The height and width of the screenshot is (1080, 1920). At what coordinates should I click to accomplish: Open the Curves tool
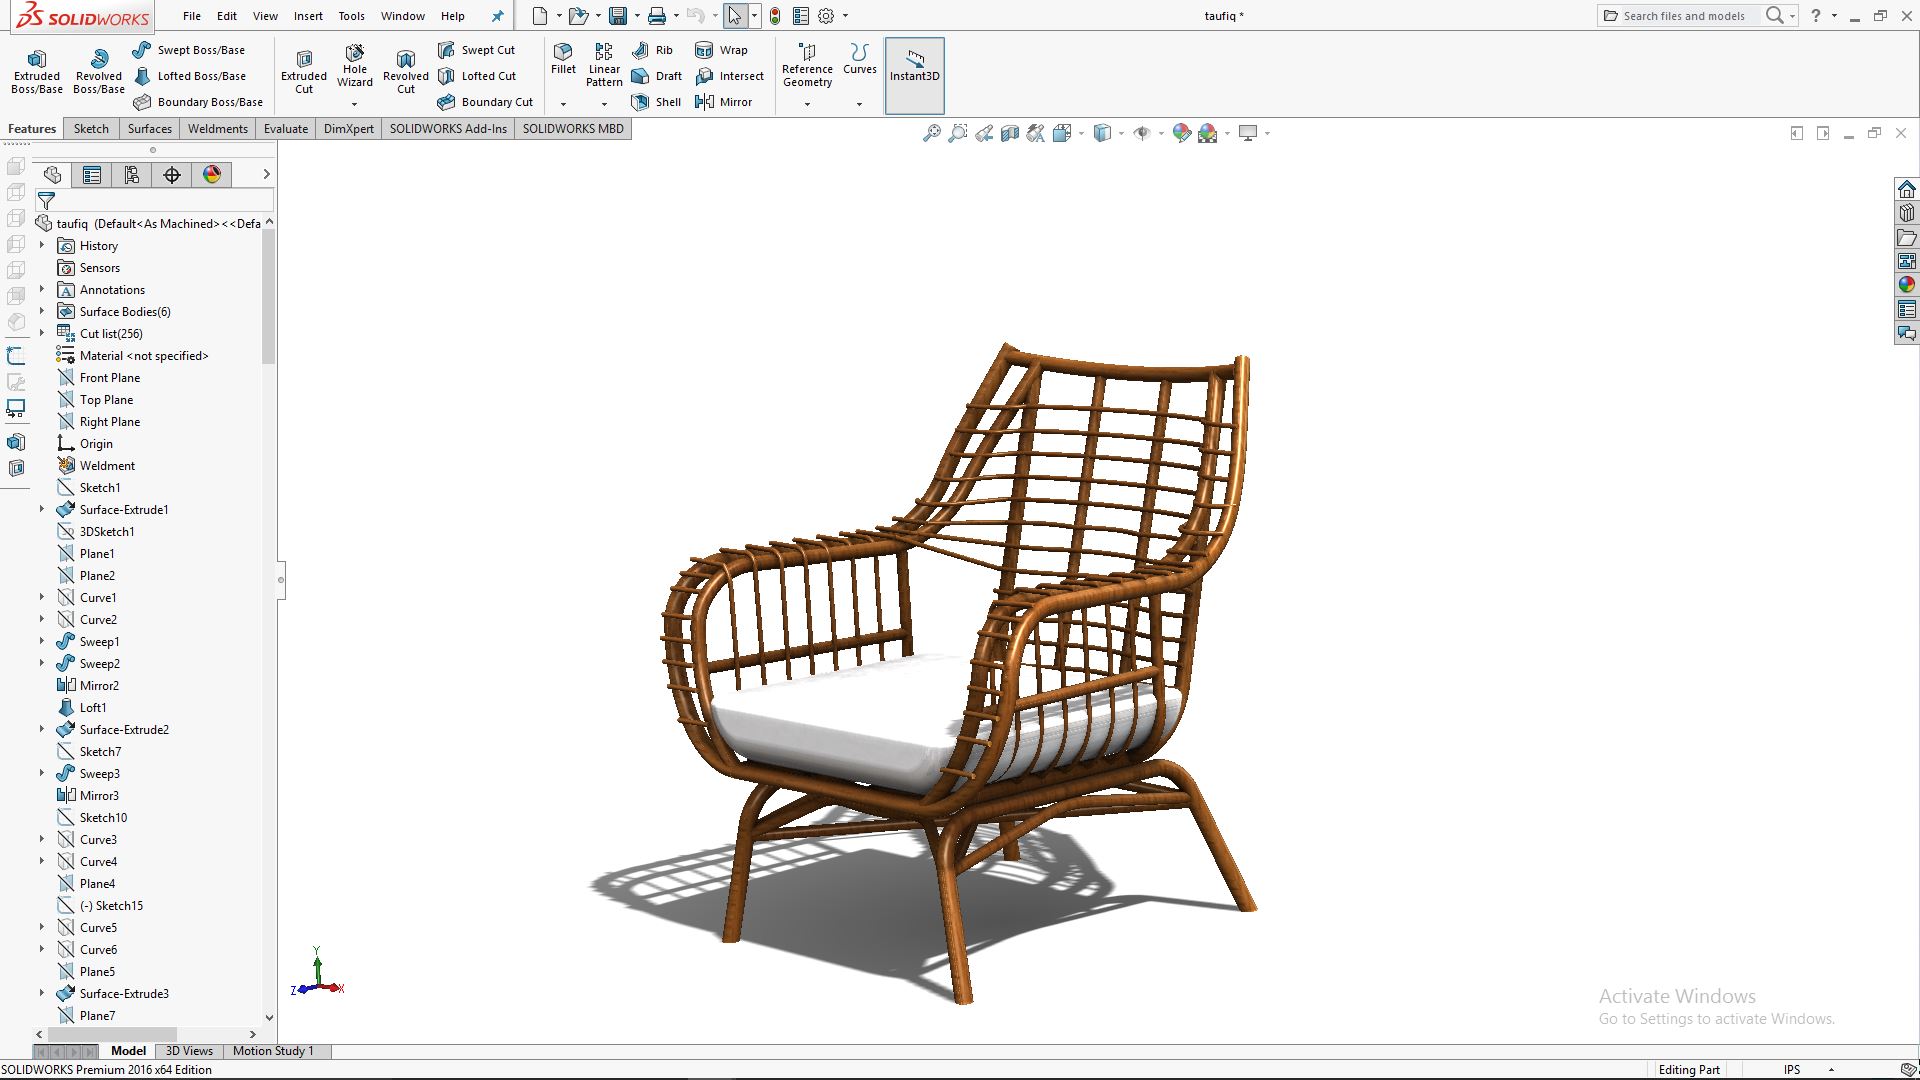(x=859, y=60)
